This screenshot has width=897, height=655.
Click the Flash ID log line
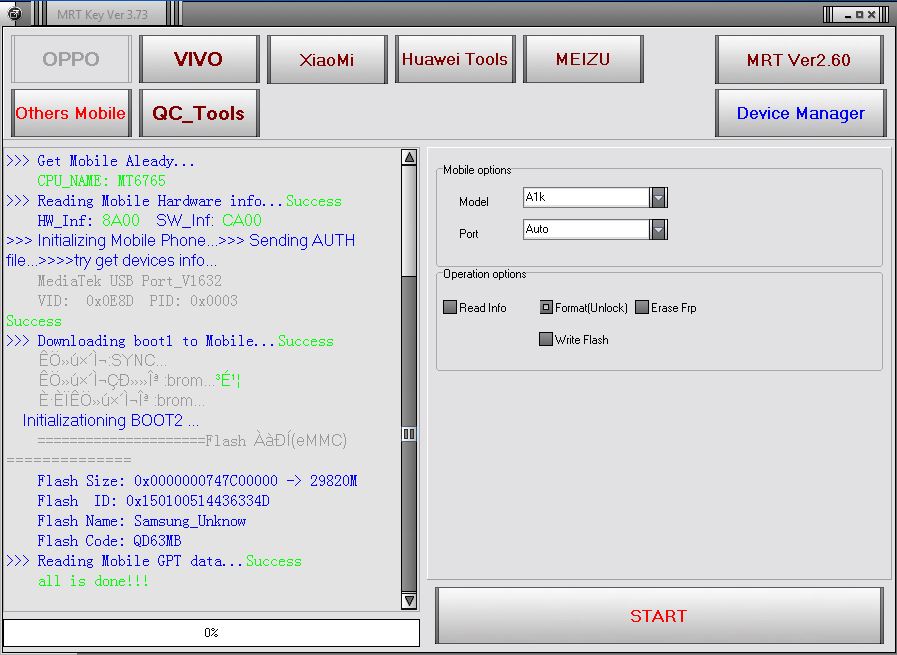coord(153,501)
